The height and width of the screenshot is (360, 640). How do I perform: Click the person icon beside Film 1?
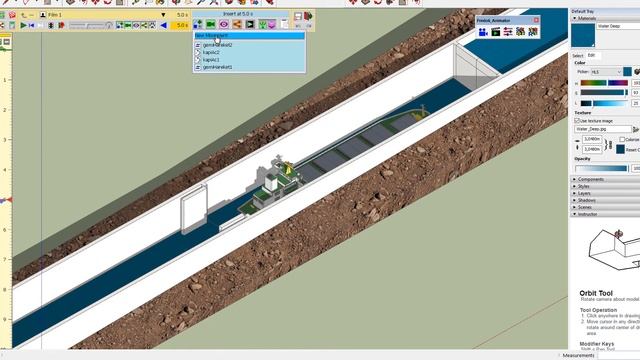[x=43, y=15]
